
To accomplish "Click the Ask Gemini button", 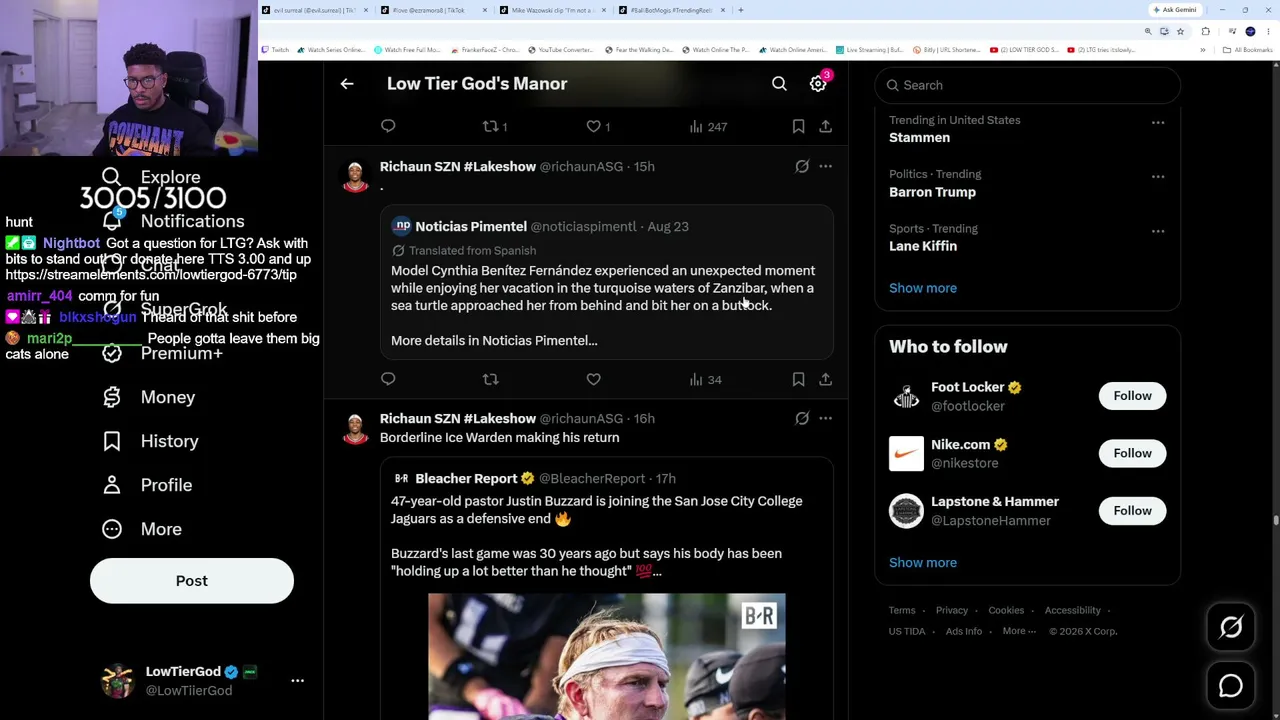I will coord(1175,10).
